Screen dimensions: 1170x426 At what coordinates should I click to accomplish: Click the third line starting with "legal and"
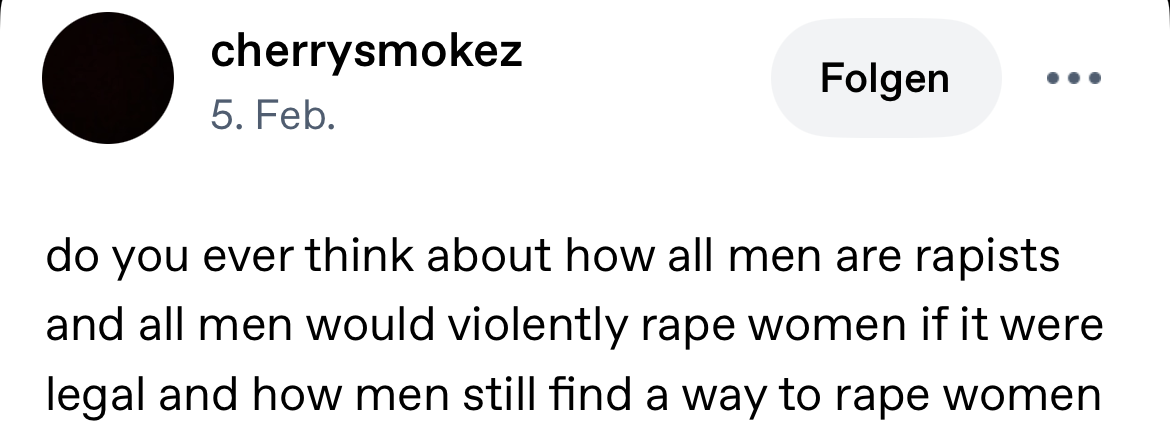(572, 395)
